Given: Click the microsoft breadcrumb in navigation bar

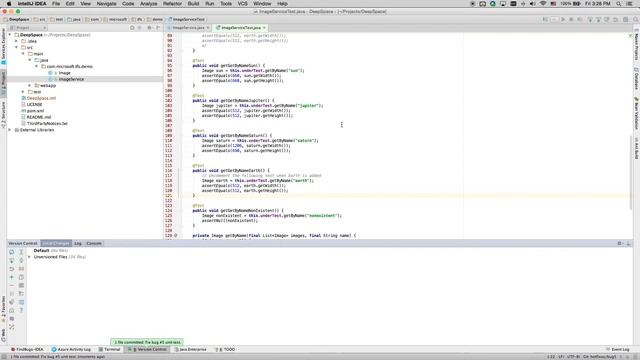Looking at the screenshot, I should click(x=116, y=19).
